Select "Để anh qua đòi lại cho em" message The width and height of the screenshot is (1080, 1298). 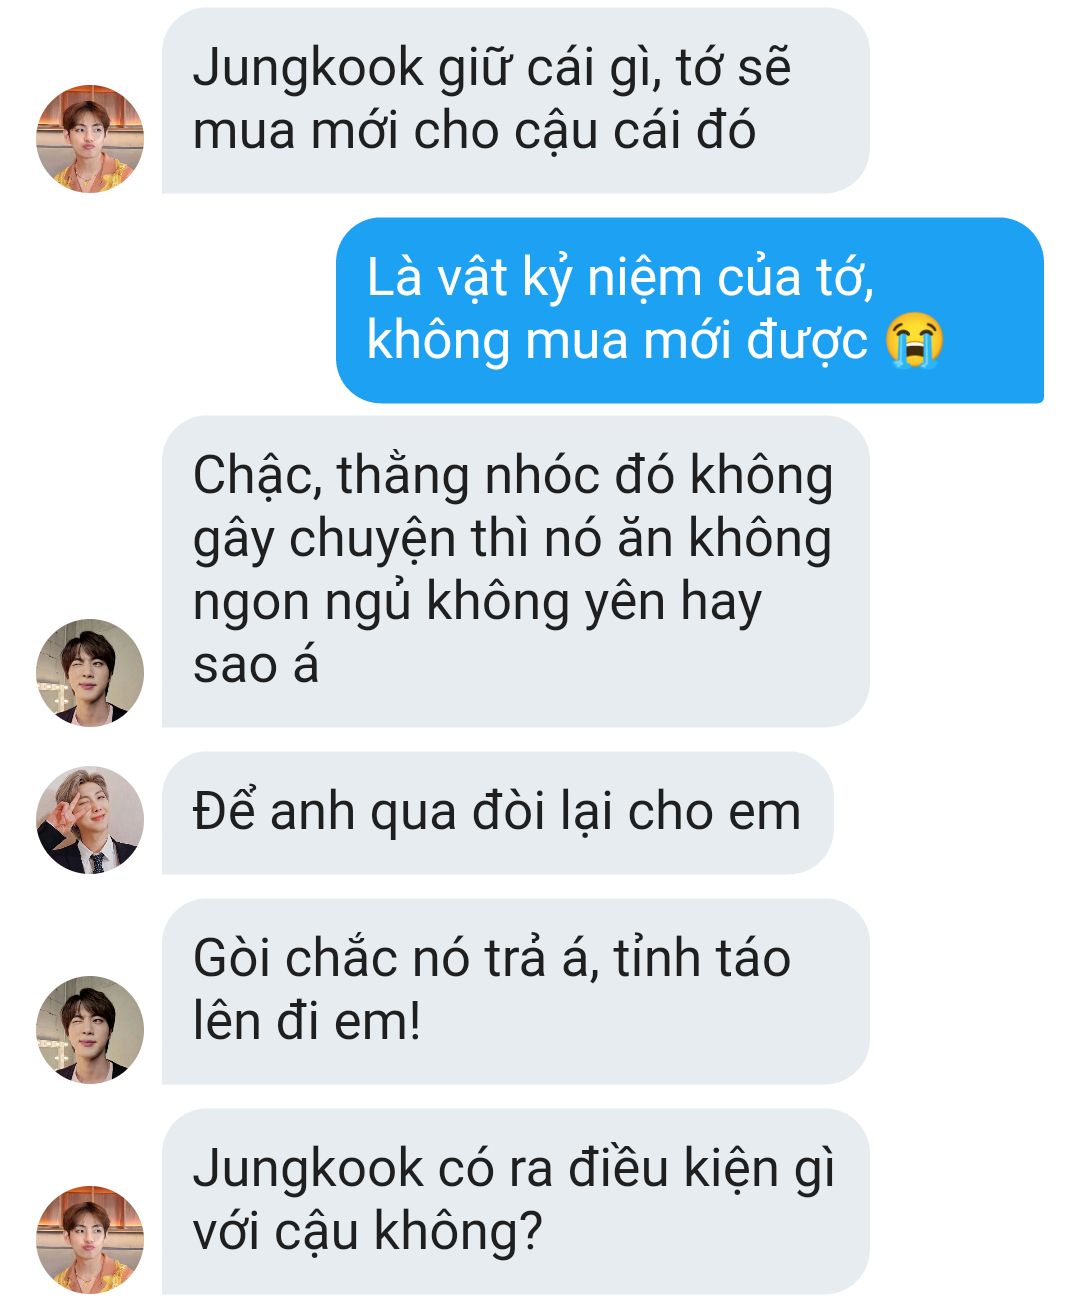click(x=498, y=813)
